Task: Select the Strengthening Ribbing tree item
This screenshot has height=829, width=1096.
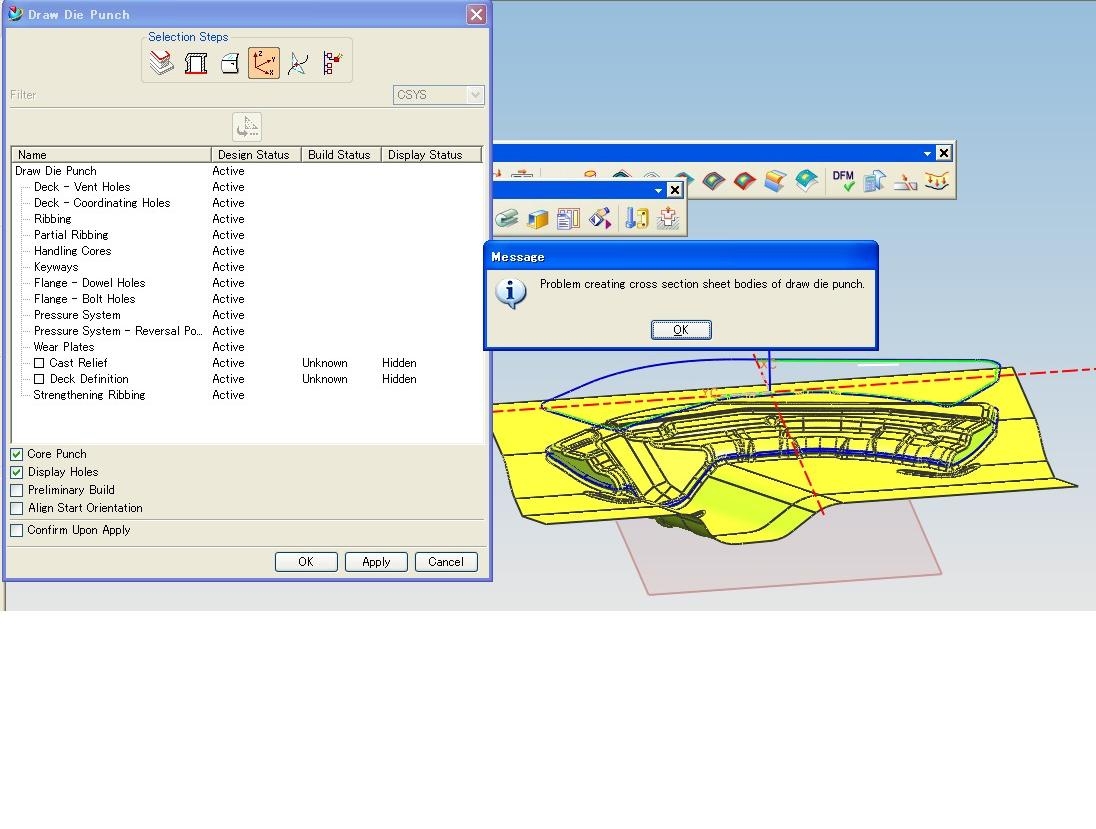Action: (x=89, y=396)
